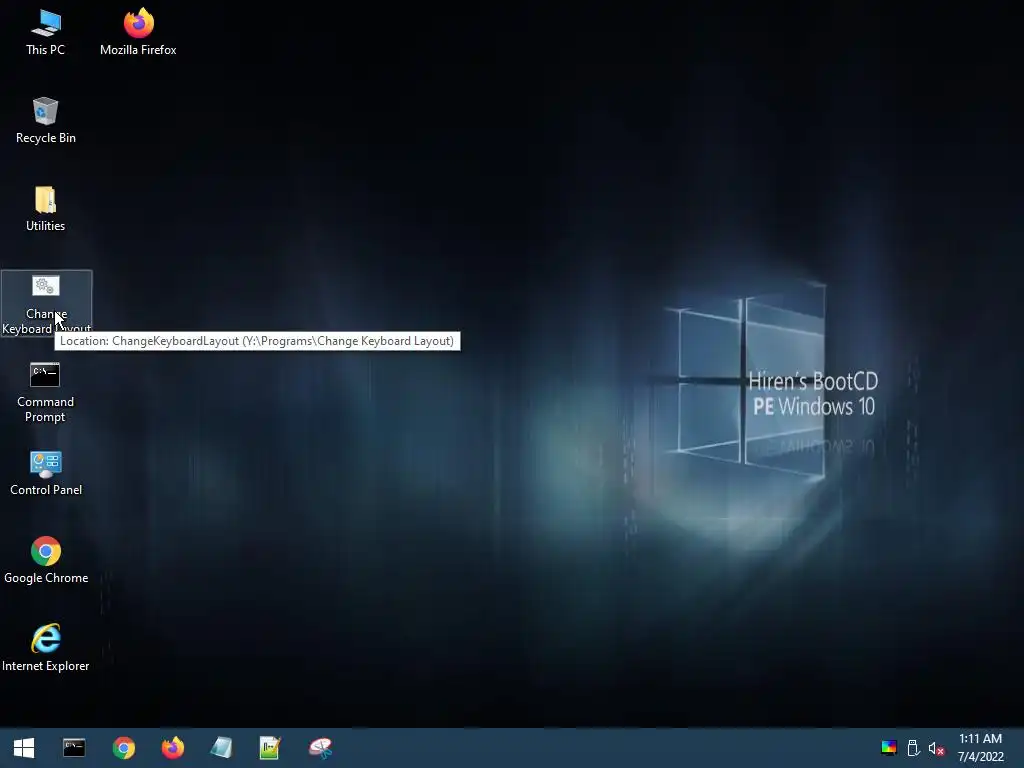Launch Command Prompt from the taskbar
This screenshot has width=1024, height=768.
(74, 748)
